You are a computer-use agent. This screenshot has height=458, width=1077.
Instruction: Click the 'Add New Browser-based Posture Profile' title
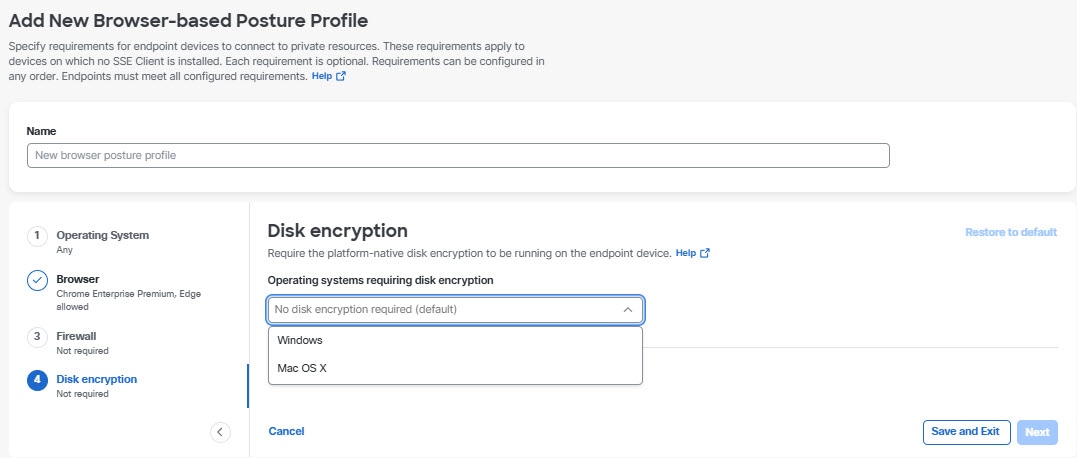[x=188, y=21]
